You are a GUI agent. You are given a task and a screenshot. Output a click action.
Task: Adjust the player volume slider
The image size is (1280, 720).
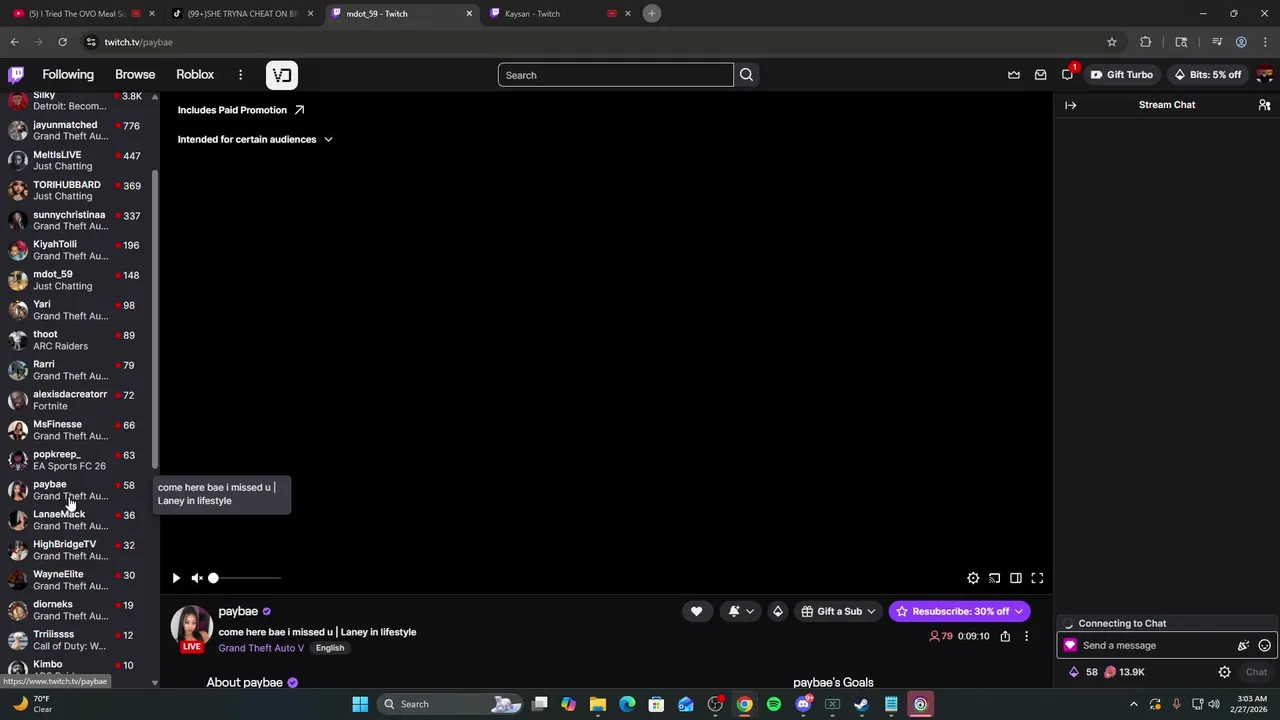pyautogui.click(x=246, y=578)
